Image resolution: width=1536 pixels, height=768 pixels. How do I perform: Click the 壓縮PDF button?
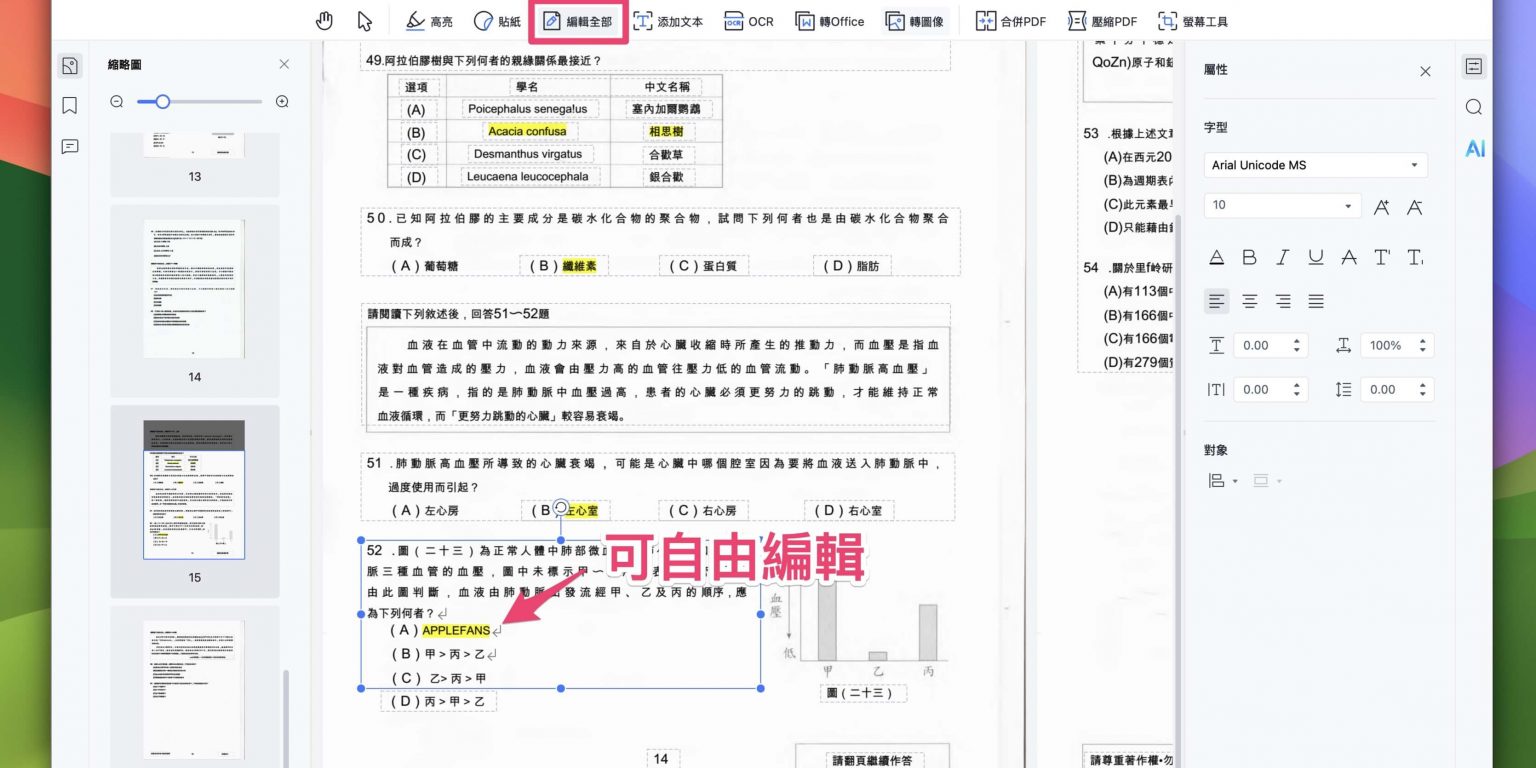point(1102,21)
